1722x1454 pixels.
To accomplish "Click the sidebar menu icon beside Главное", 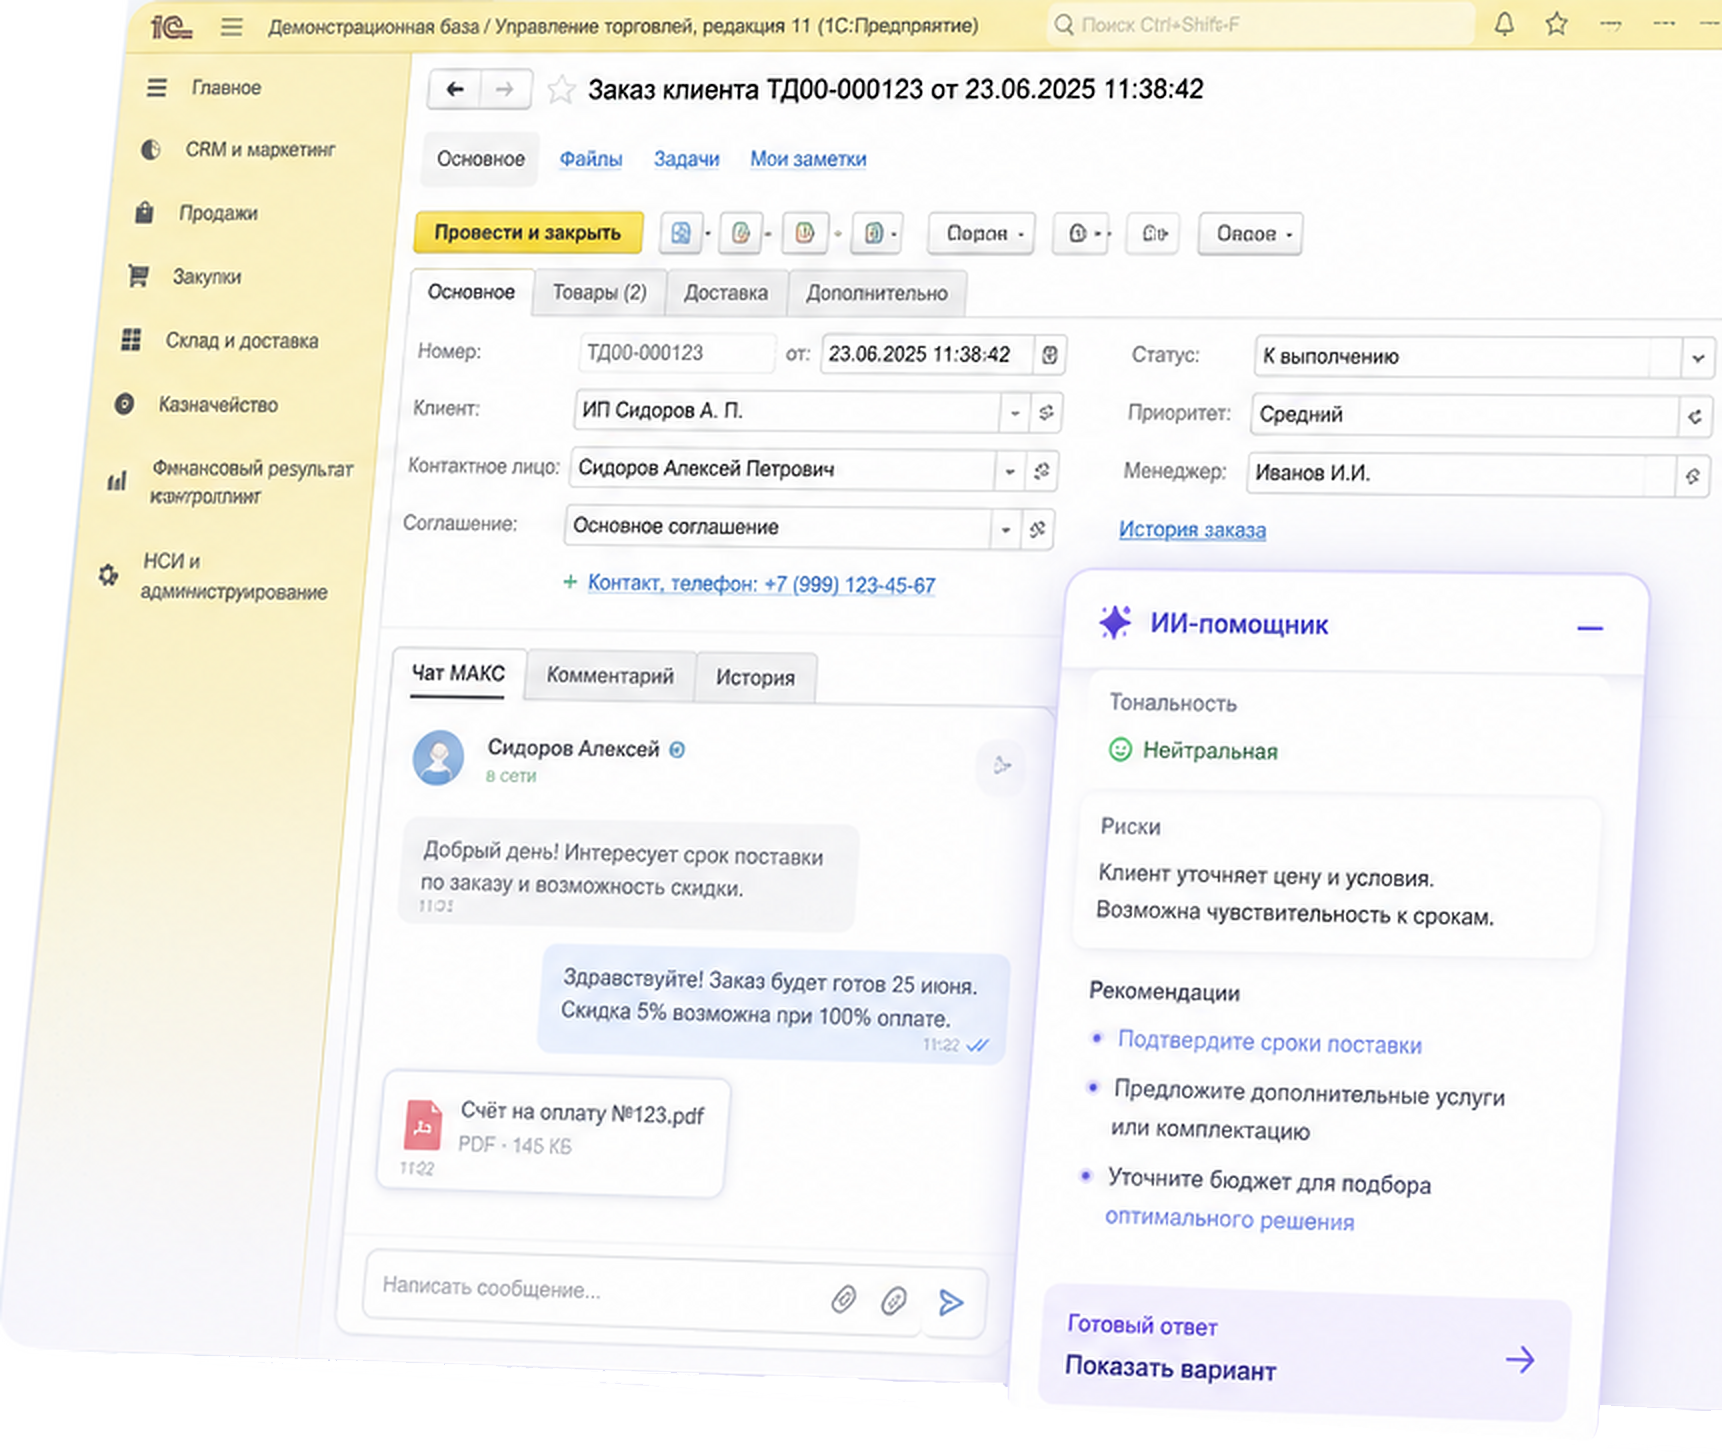I will (x=157, y=88).
